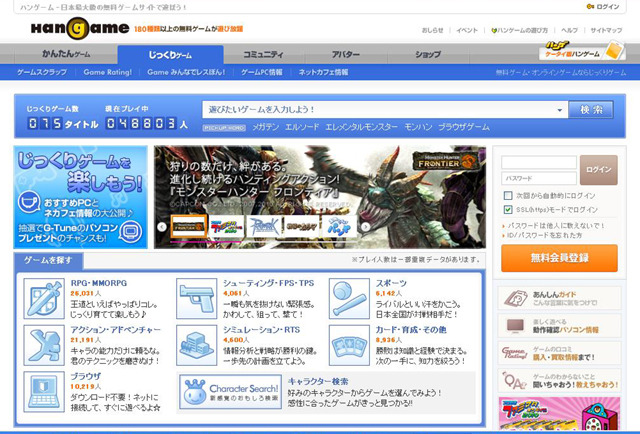Click the Game Rating sidebar icon
The height and width of the screenshot is (434, 640).
515,353
